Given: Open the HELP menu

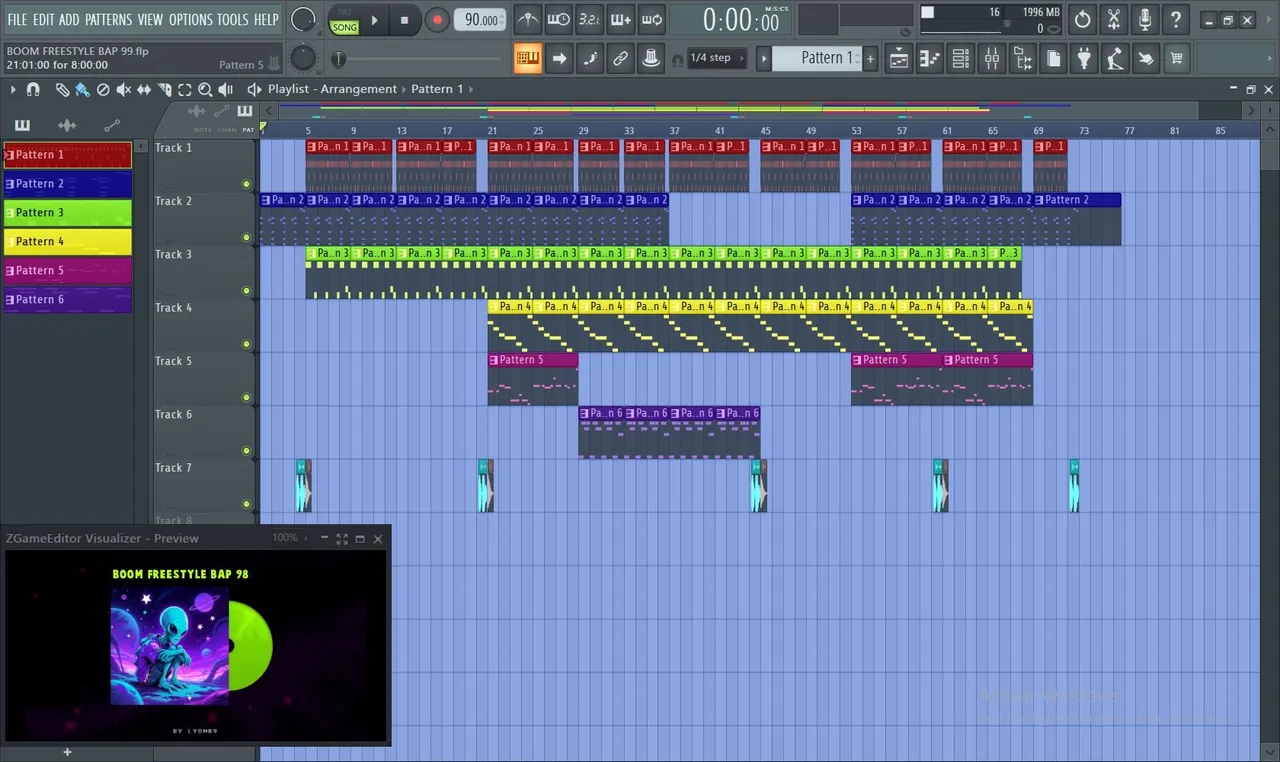Looking at the screenshot, I should (x=266, y=19).
